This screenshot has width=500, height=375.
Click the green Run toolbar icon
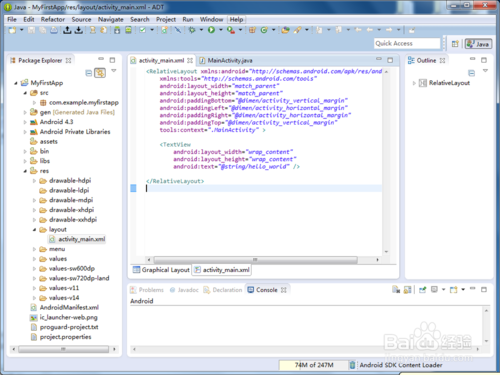coord(211,30)
